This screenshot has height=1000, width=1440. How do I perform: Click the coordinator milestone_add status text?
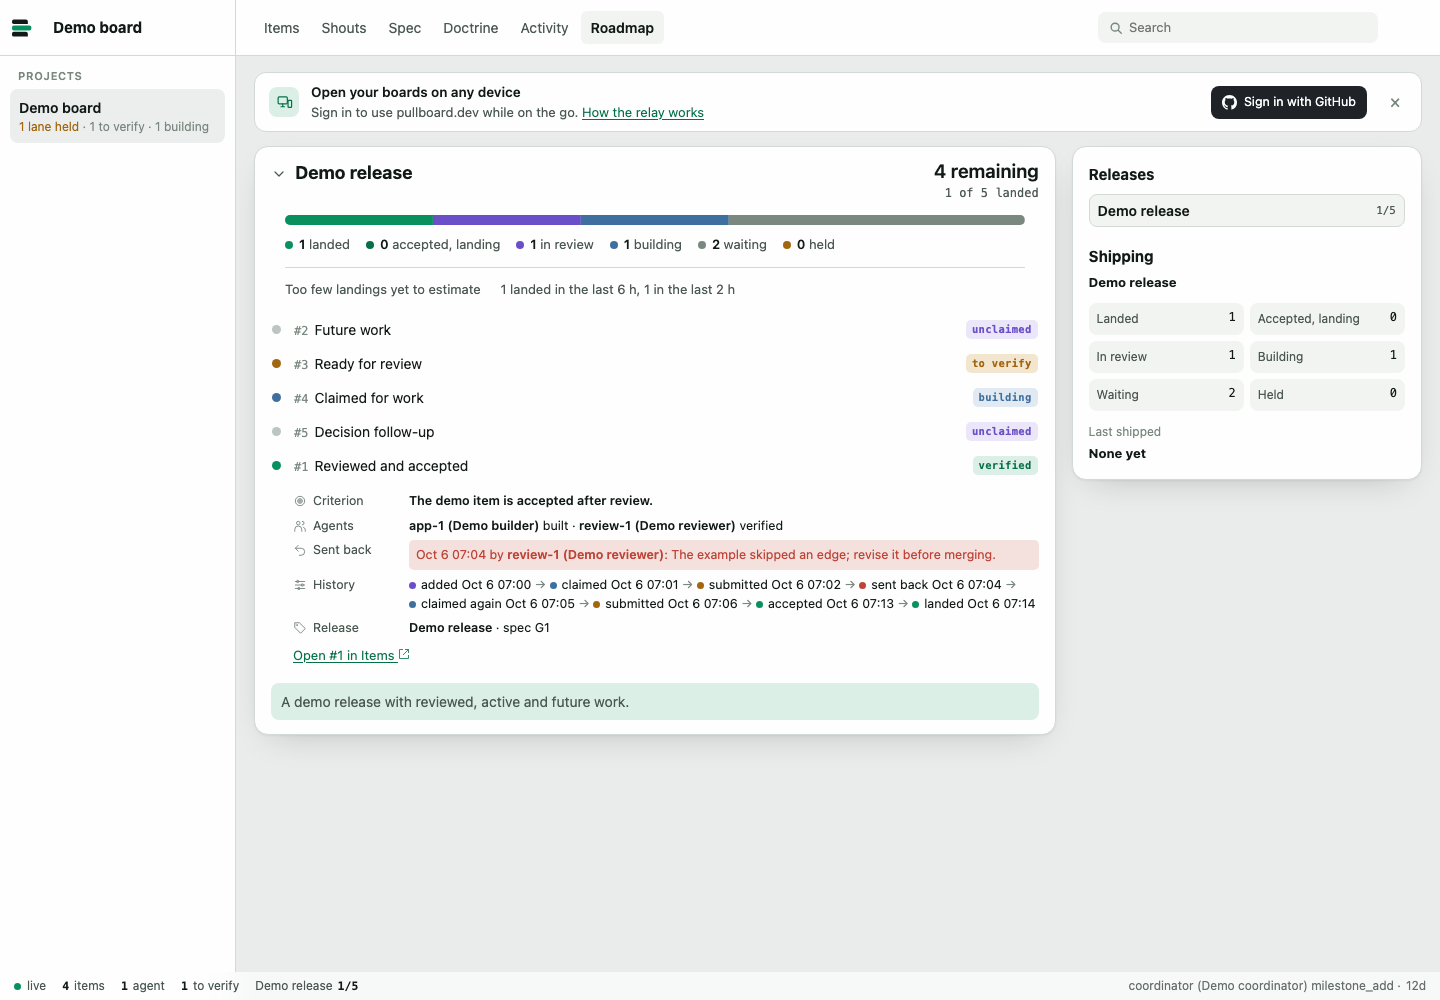pyautogui.click(x=1277, y=986)
